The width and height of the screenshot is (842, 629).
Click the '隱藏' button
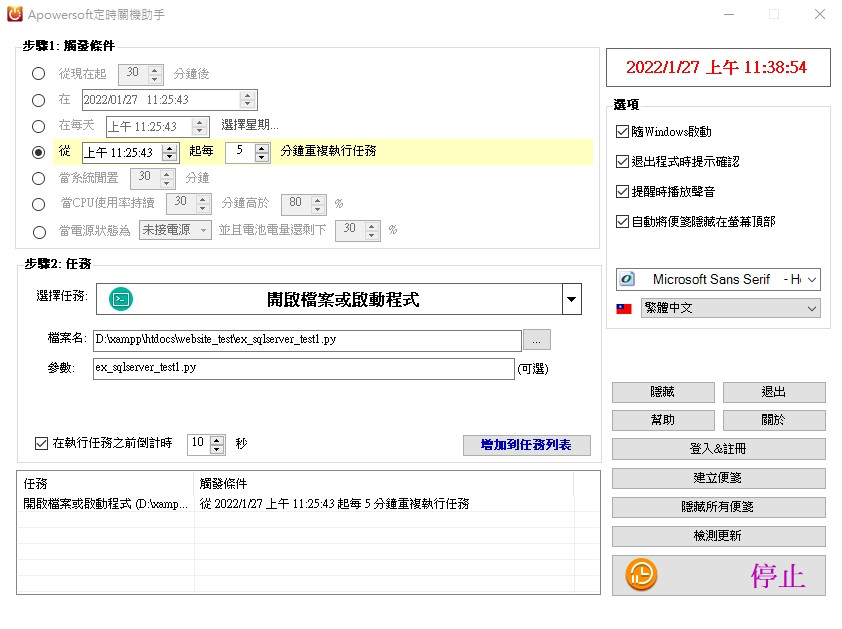coord(663,392)
